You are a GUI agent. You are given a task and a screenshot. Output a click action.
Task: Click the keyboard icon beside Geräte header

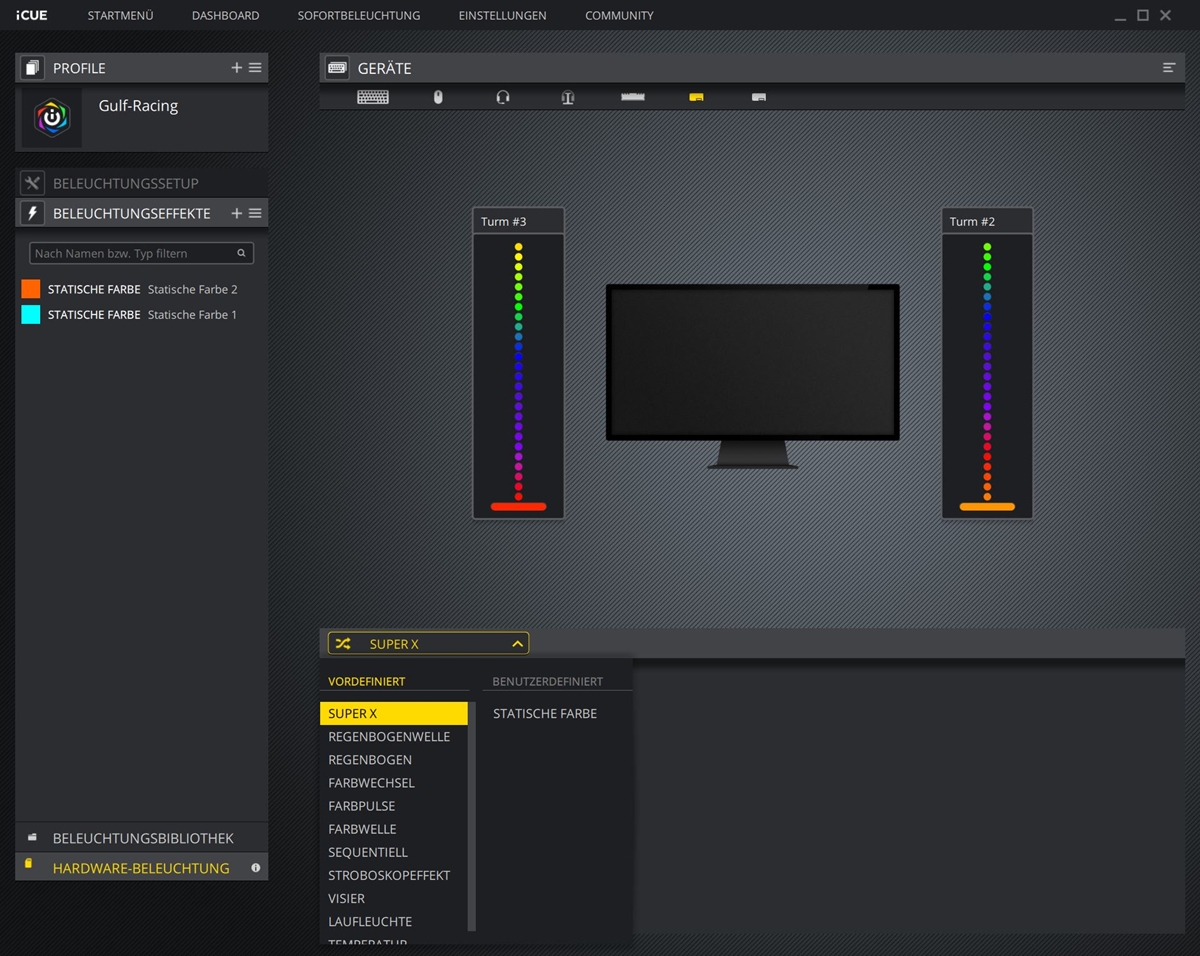[338, 68]
